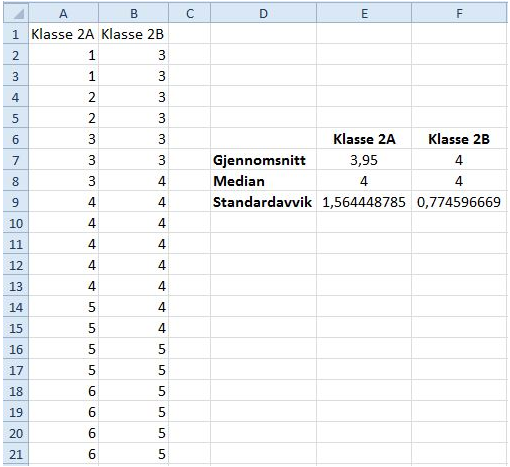Image resolution: width=510 pixels, height=467 pixels.
Task: Select row 1 header
Action: pos(16,34)
